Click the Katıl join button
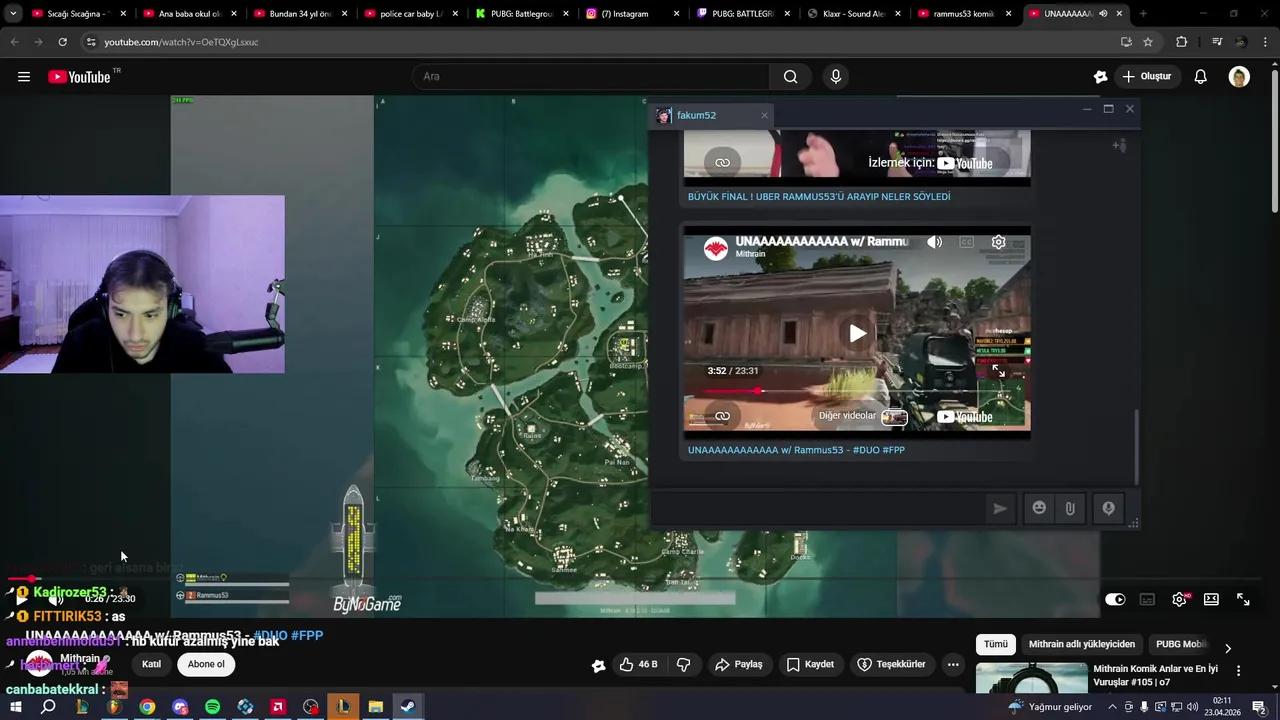The image size is (1280, 720). coord(151,664)
